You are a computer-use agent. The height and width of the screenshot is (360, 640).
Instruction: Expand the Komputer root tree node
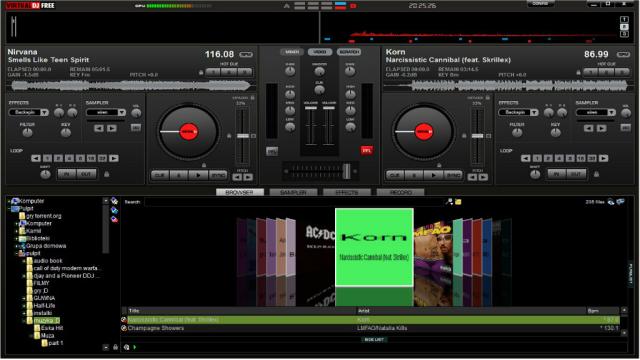point(9,201)
